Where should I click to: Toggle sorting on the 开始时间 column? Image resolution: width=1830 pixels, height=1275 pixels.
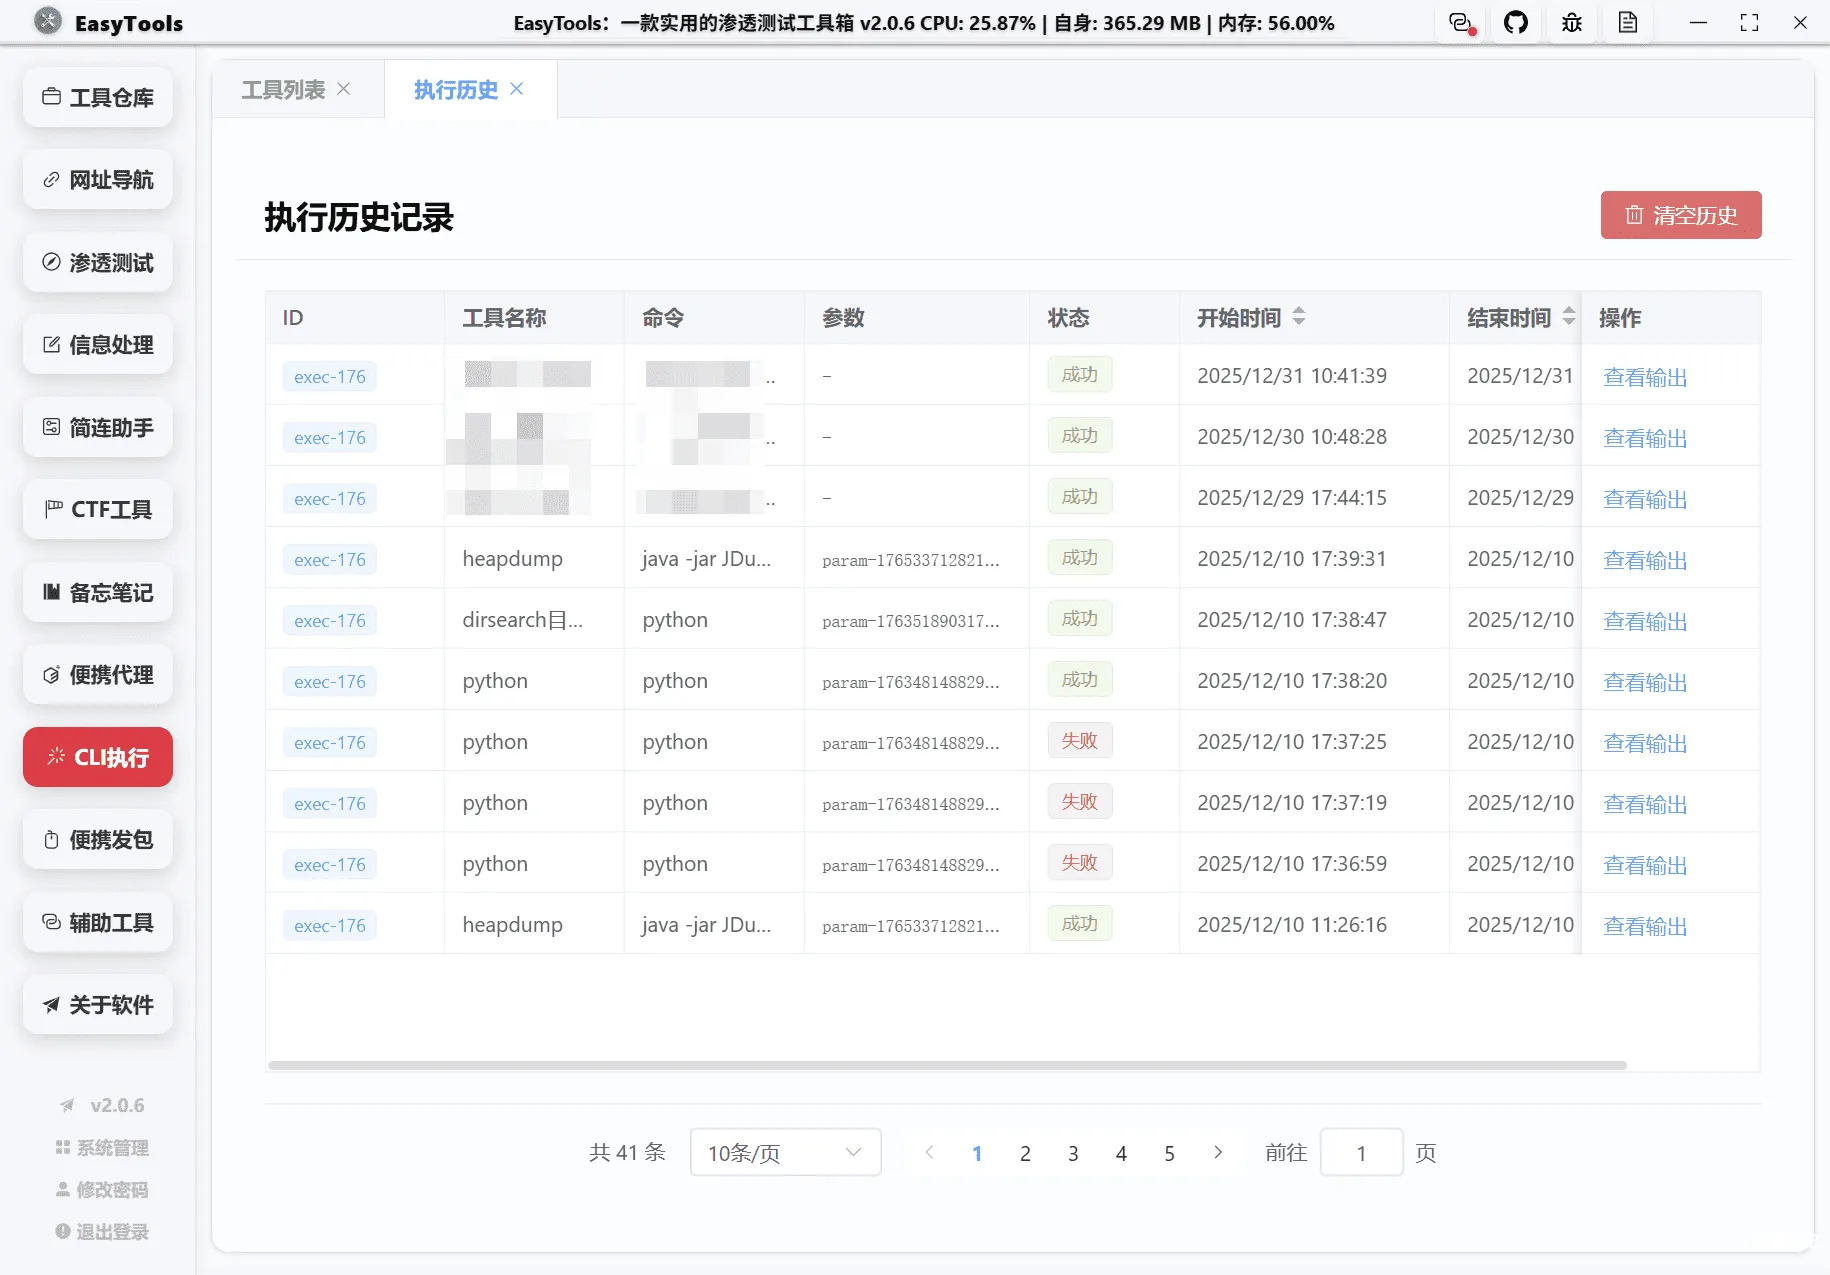coord(1299,317)
